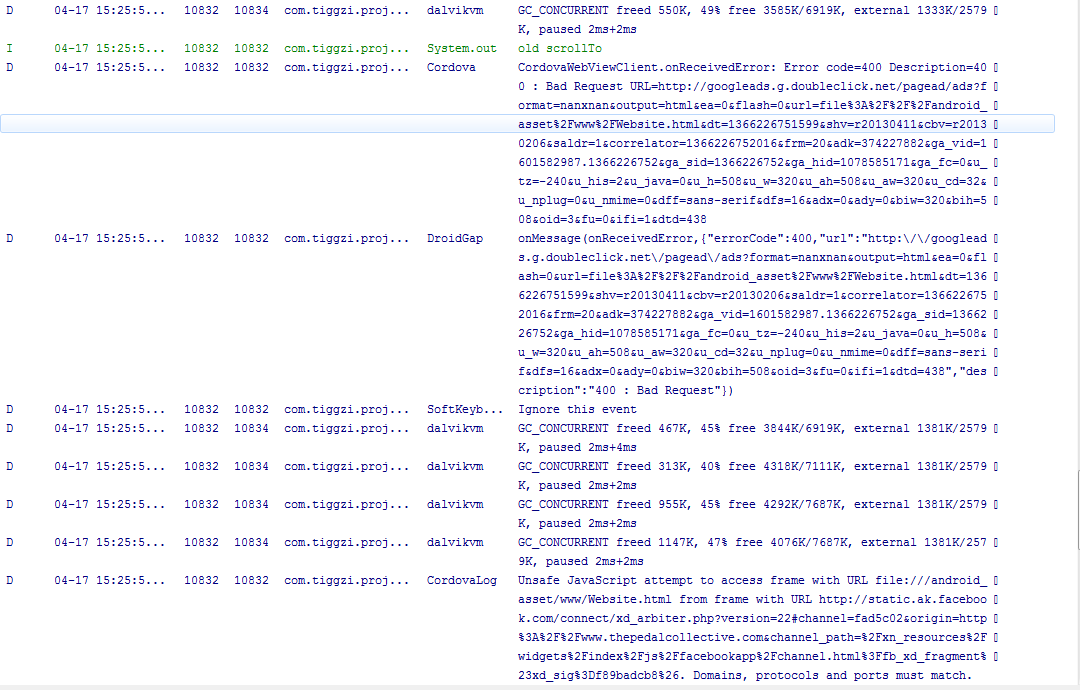The width and height of the screenshot is (1080, 690).
Task: Click the dalvikvm tag in the freed 550K row
Action: [455, 10]
